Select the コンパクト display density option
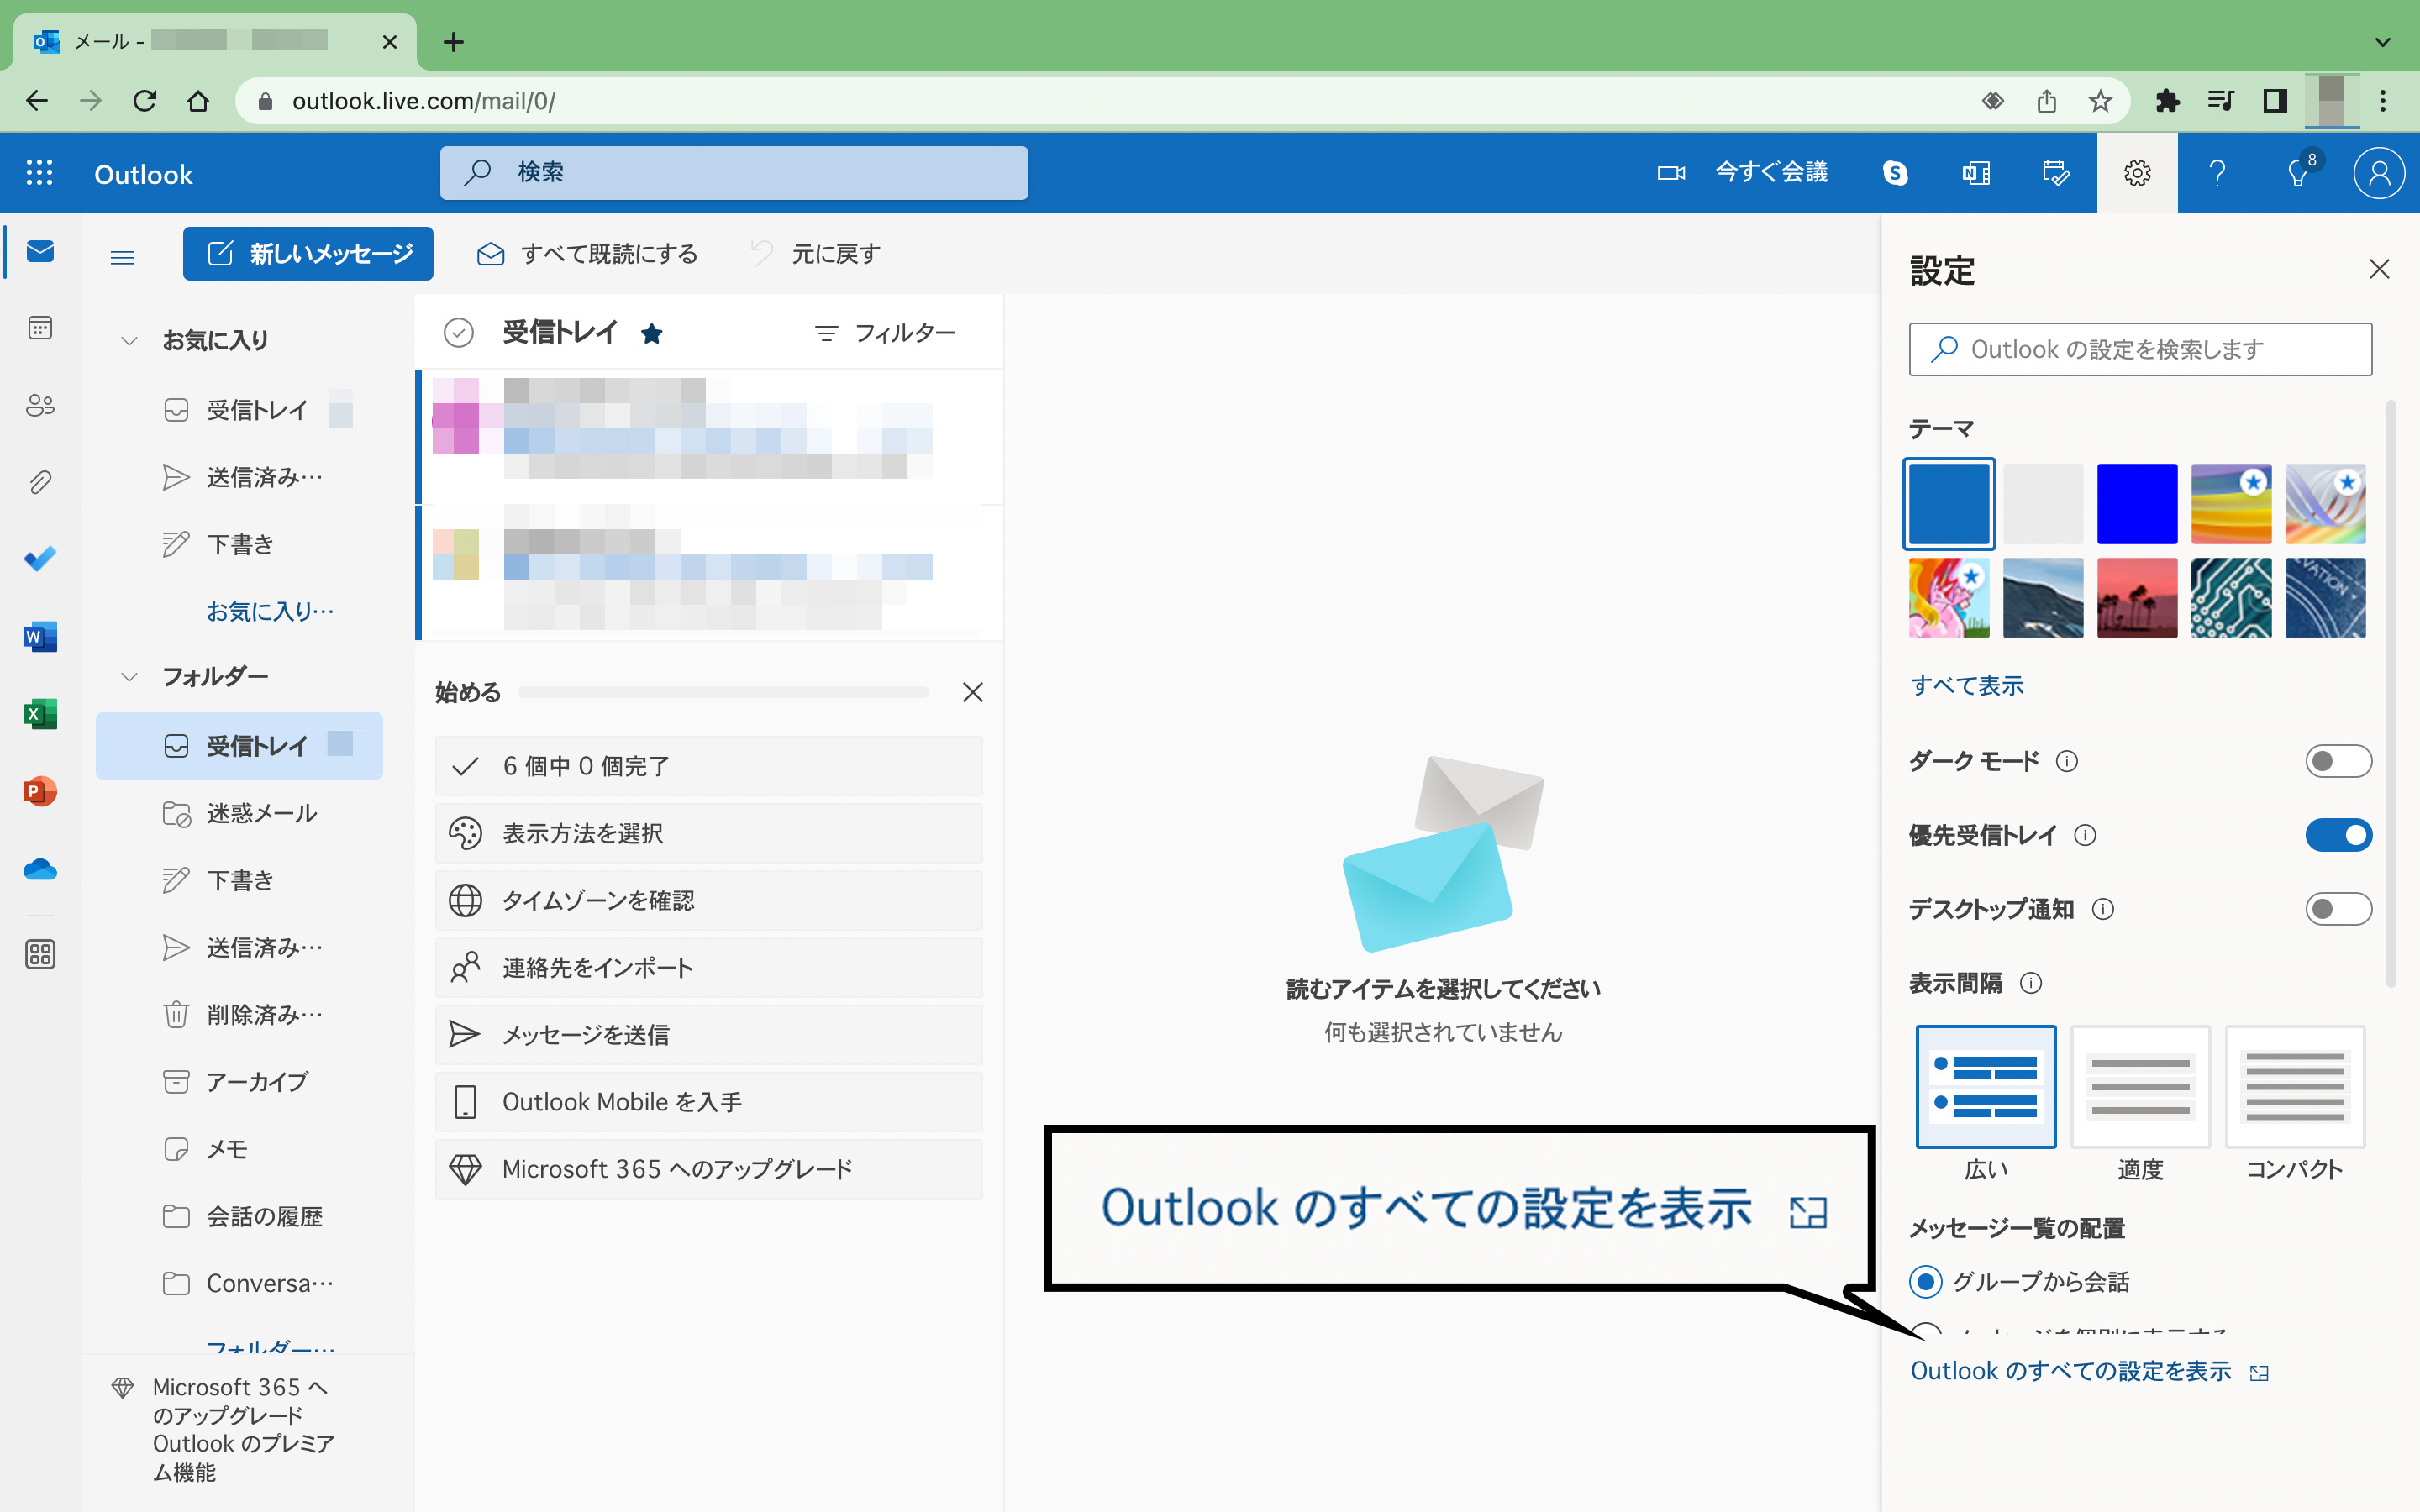 (2295, 1087)
